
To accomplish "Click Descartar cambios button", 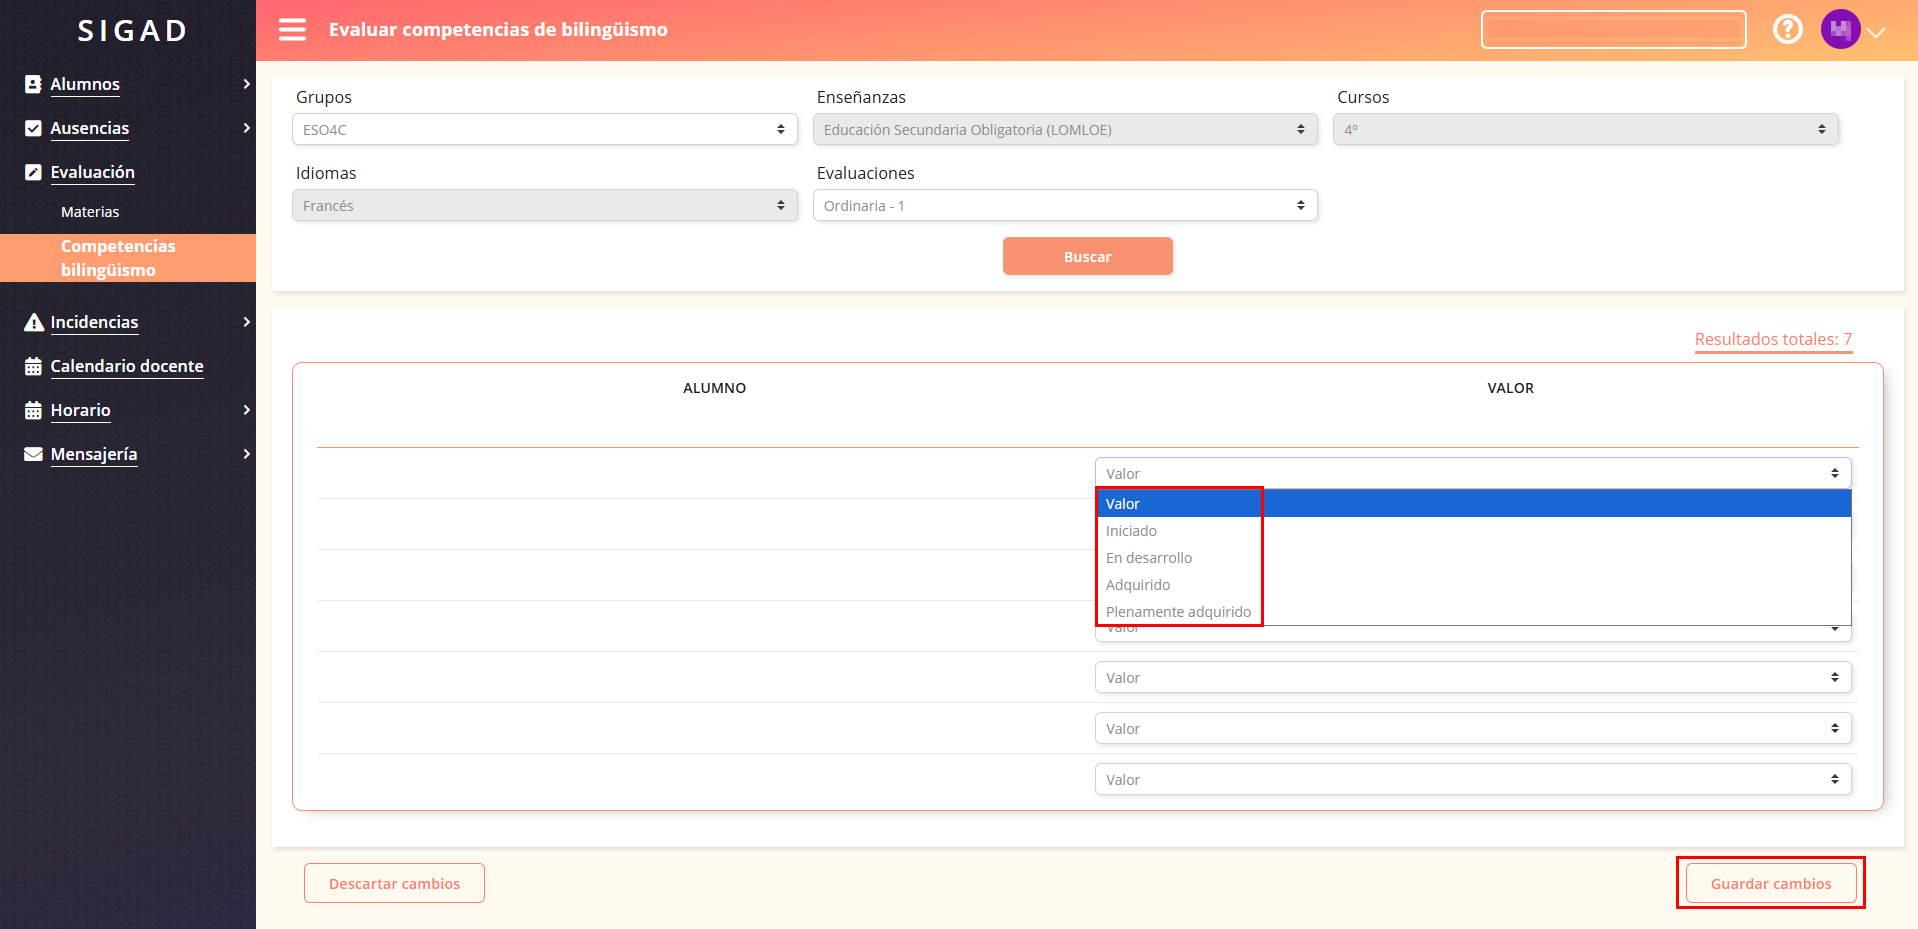I will point(394,884).
